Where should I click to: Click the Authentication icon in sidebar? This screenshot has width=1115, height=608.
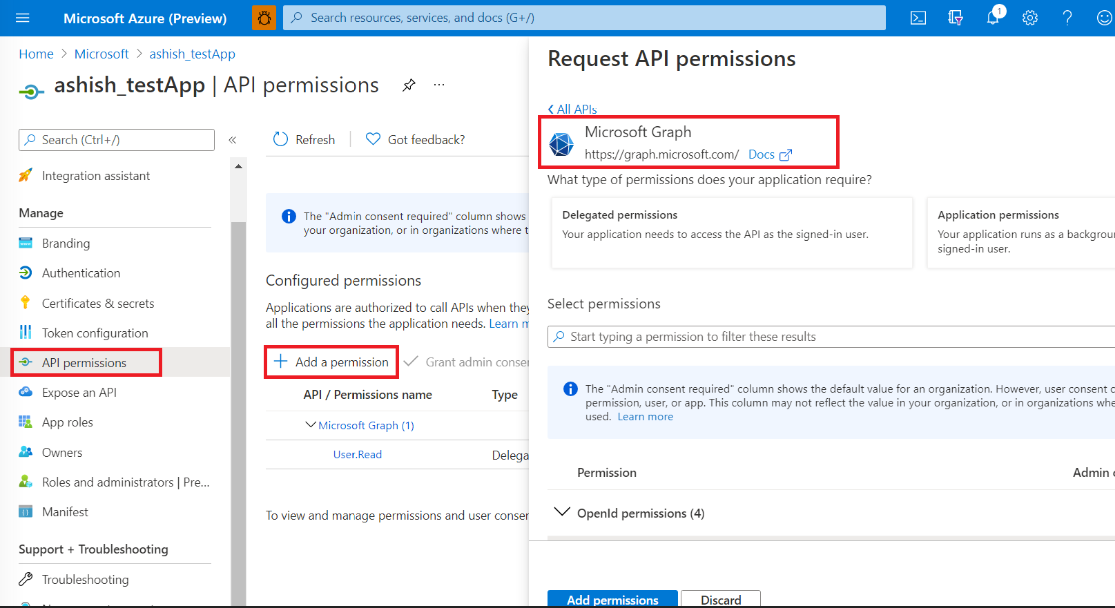[x=26, y=273]
